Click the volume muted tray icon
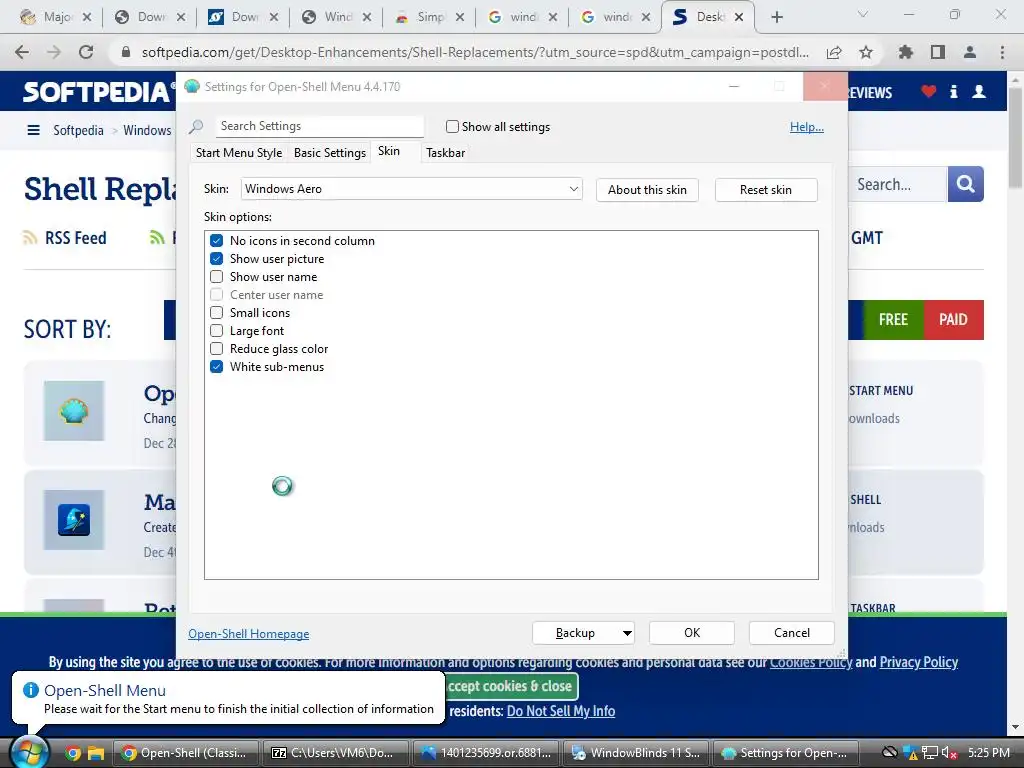Viewport: 1024px width, 768px height. [x=949, y=753]
